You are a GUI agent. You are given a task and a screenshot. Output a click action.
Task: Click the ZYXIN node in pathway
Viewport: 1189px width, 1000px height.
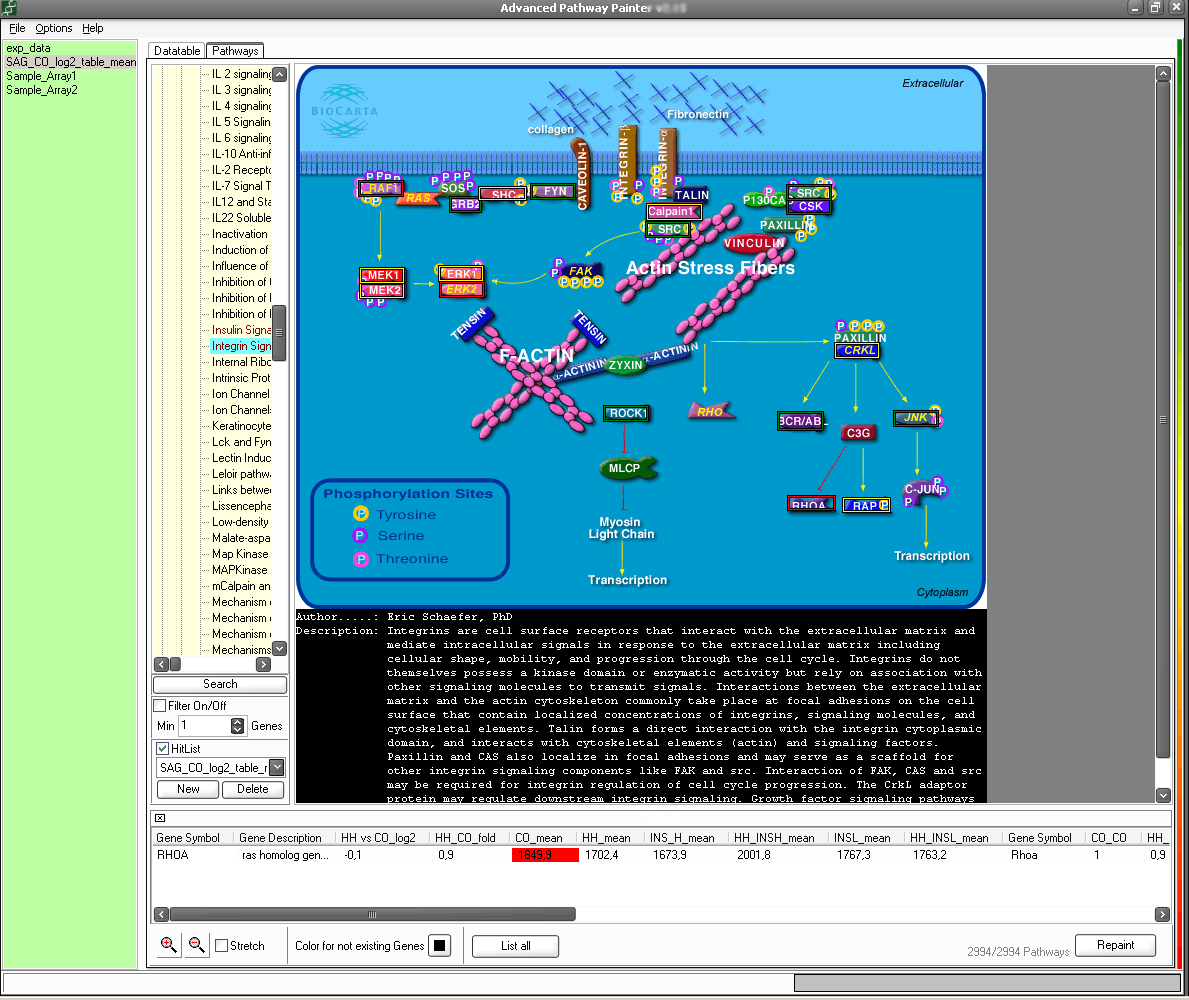click(x=626, y=366)
